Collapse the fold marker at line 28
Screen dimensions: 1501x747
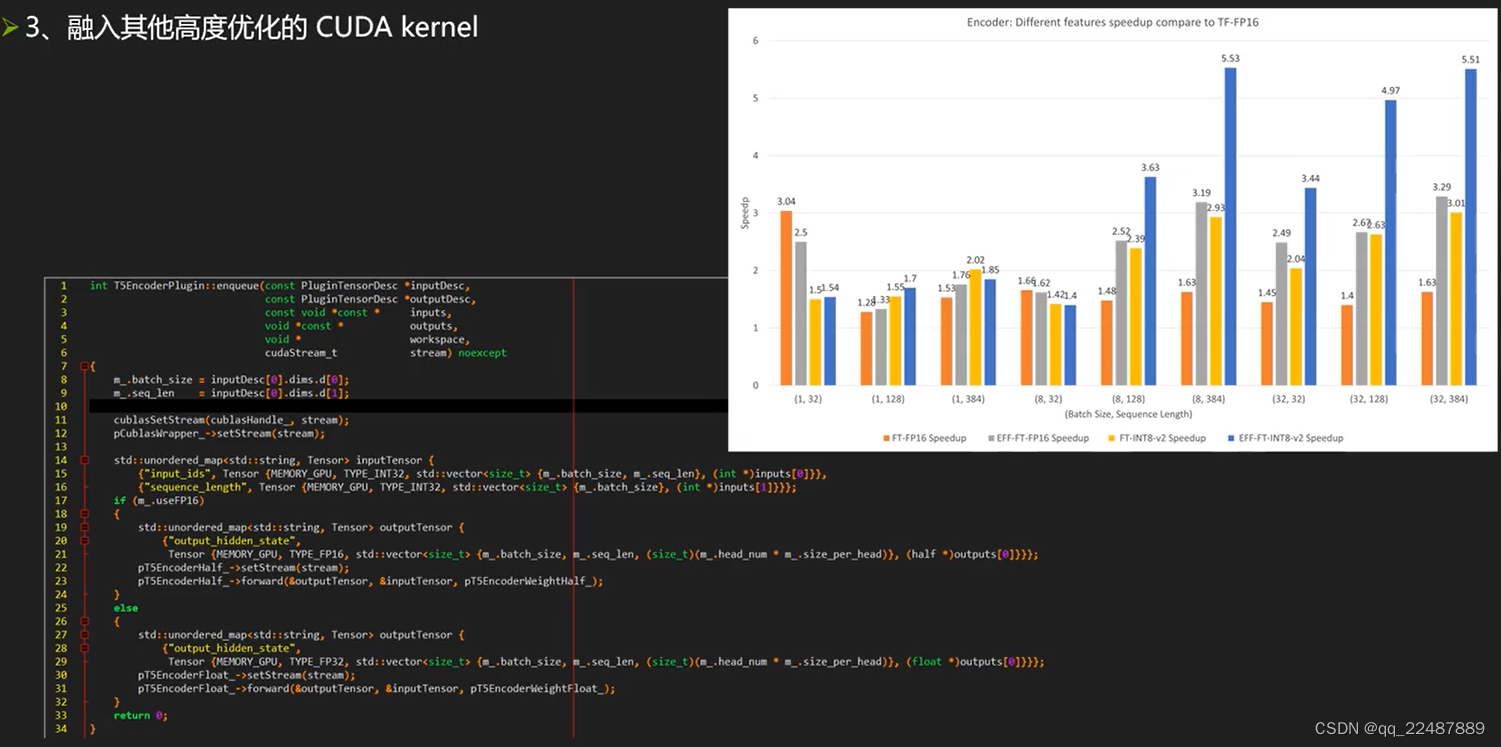click(84, 648)
